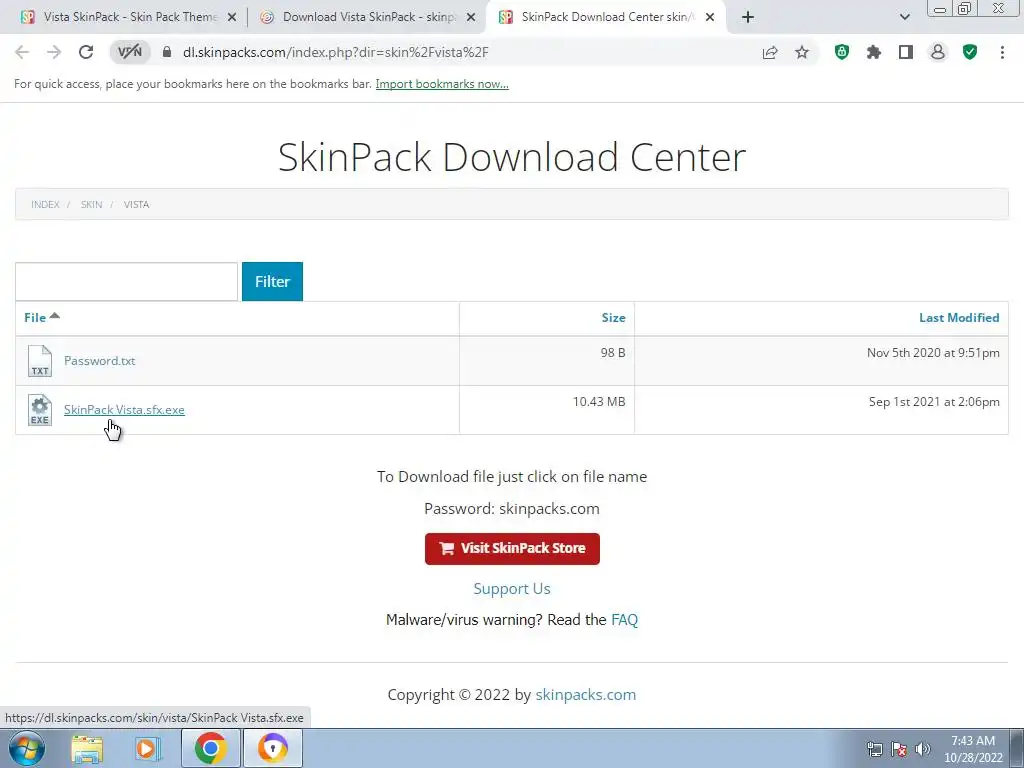Open the FAQ link
This screenshot has height=768, width=1024.
click(624, 620)
